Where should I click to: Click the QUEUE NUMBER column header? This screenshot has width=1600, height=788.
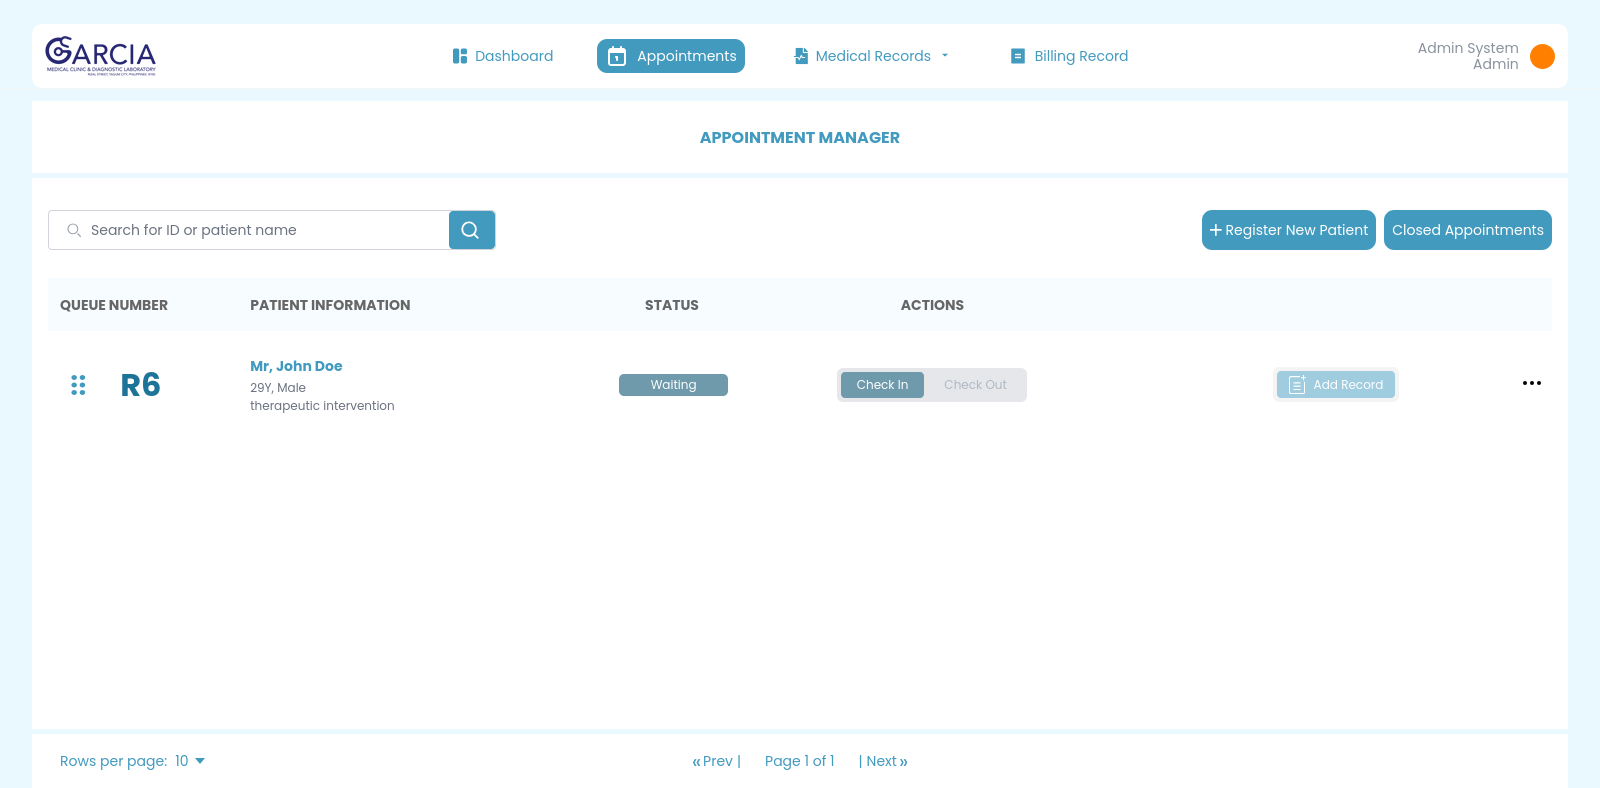coord(114,305)
